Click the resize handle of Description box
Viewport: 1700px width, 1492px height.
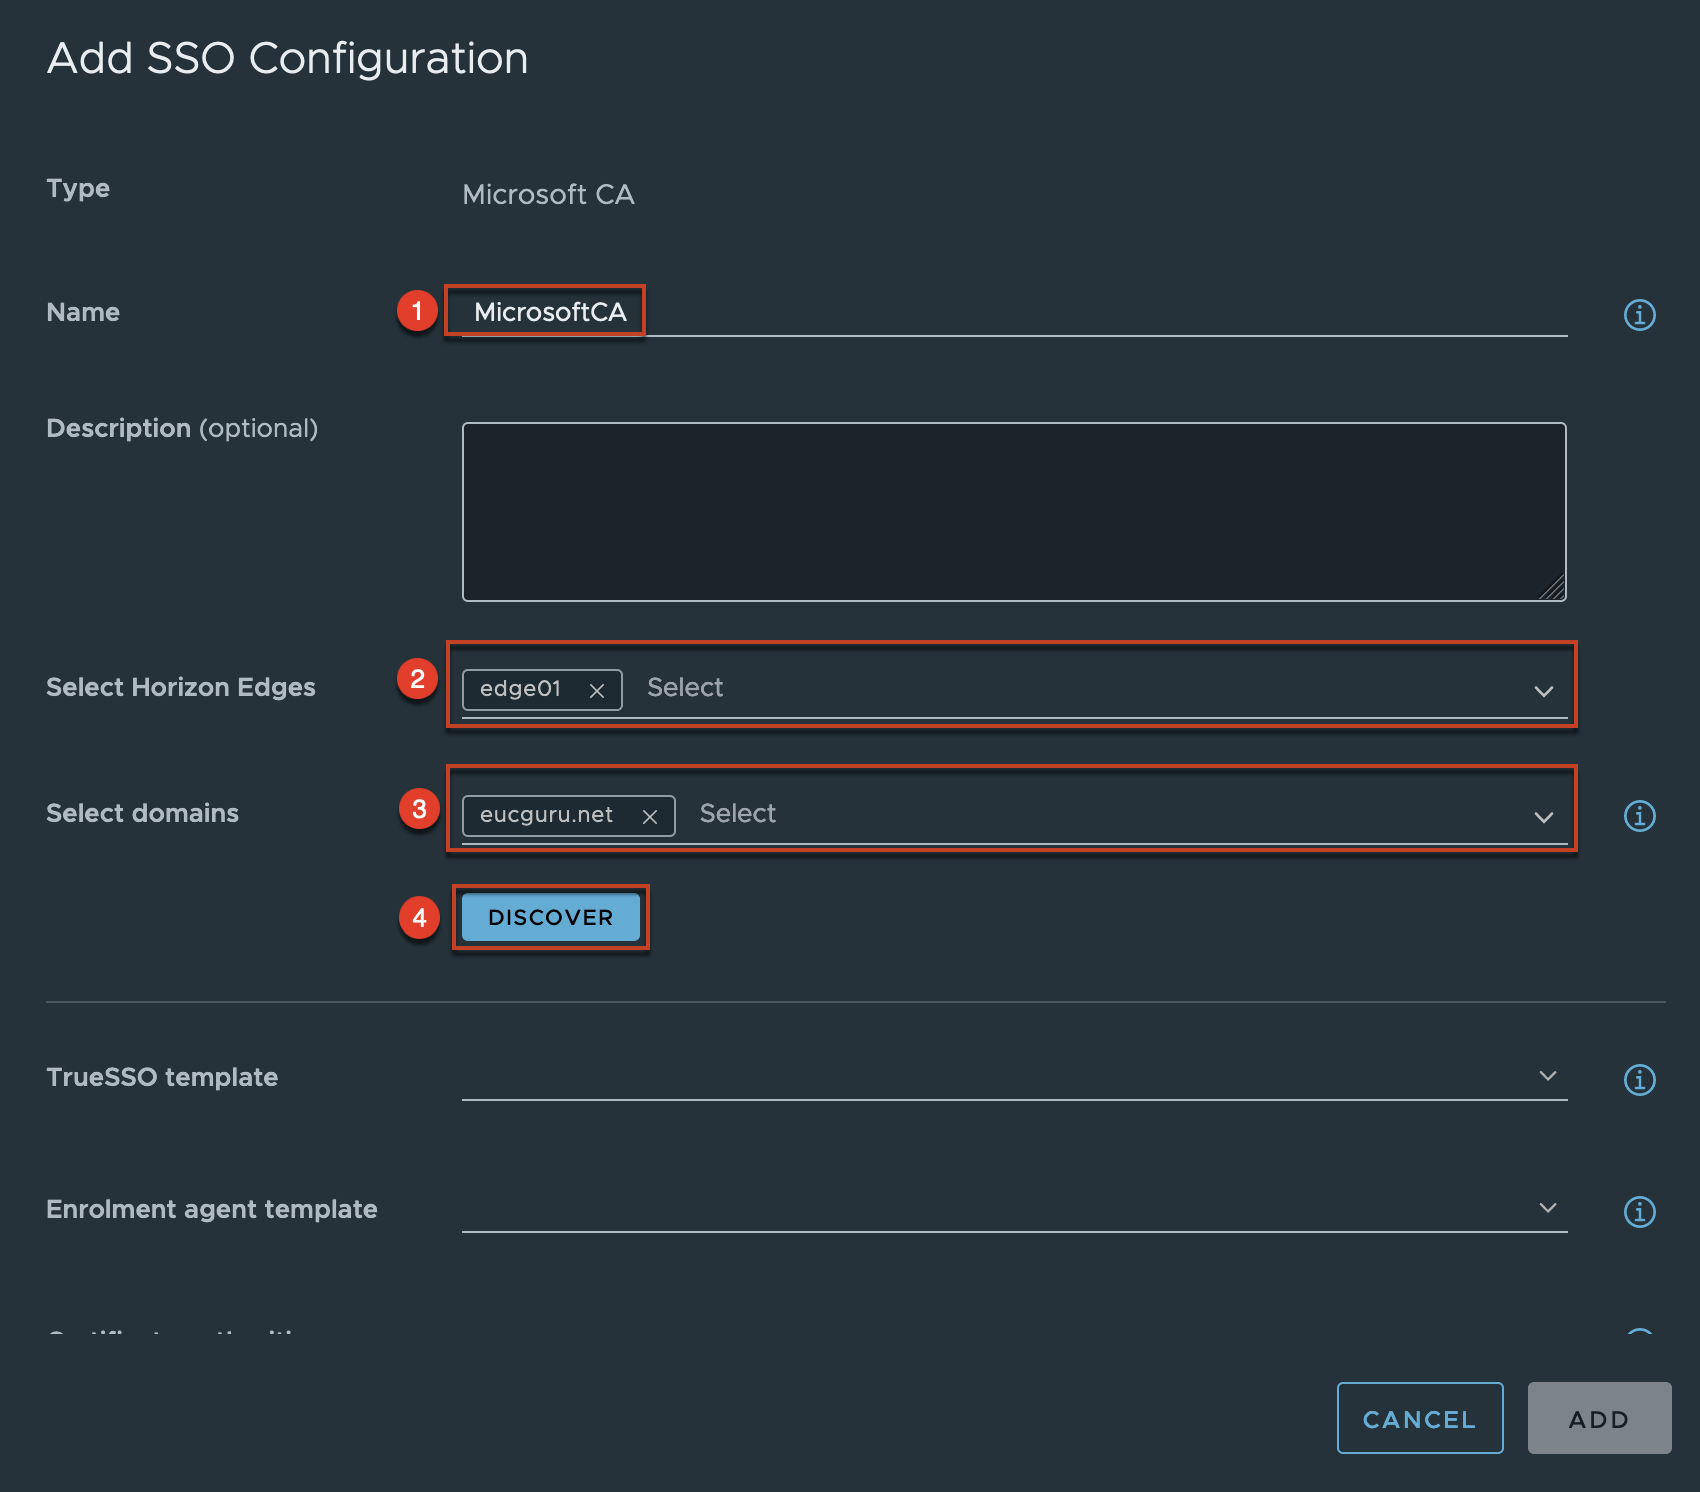click(x=1553, y=589)
